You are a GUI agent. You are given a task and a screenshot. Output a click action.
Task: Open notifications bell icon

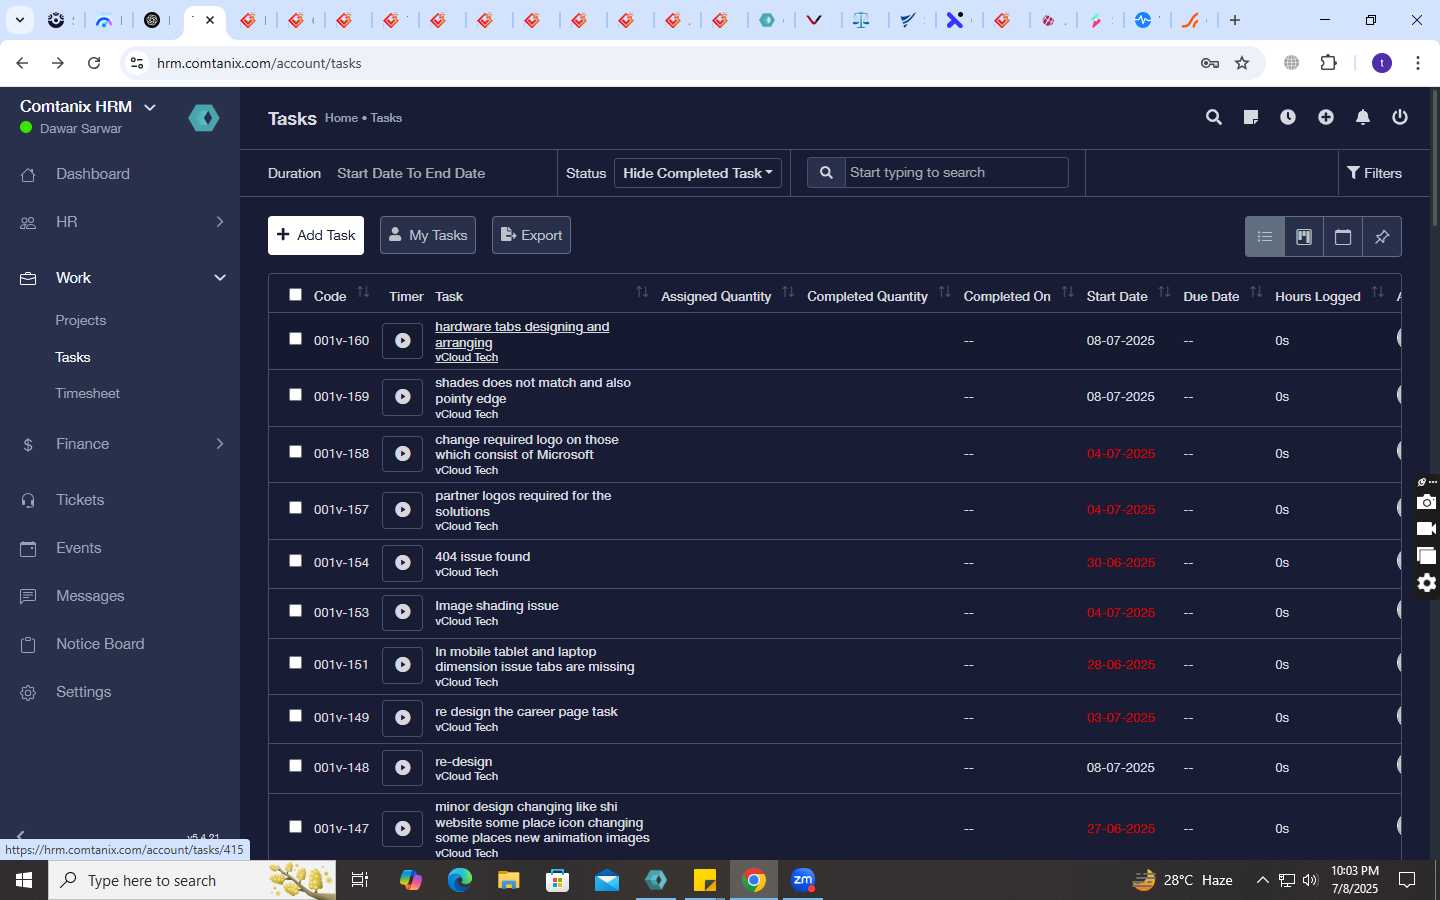click(x=1363, y=118)
